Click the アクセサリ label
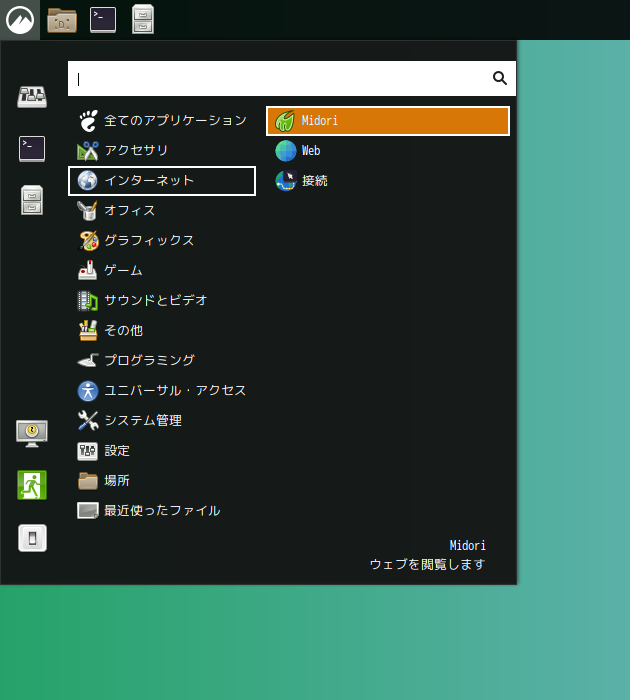This screenshot has width=630, height=700. coord(136,150)
